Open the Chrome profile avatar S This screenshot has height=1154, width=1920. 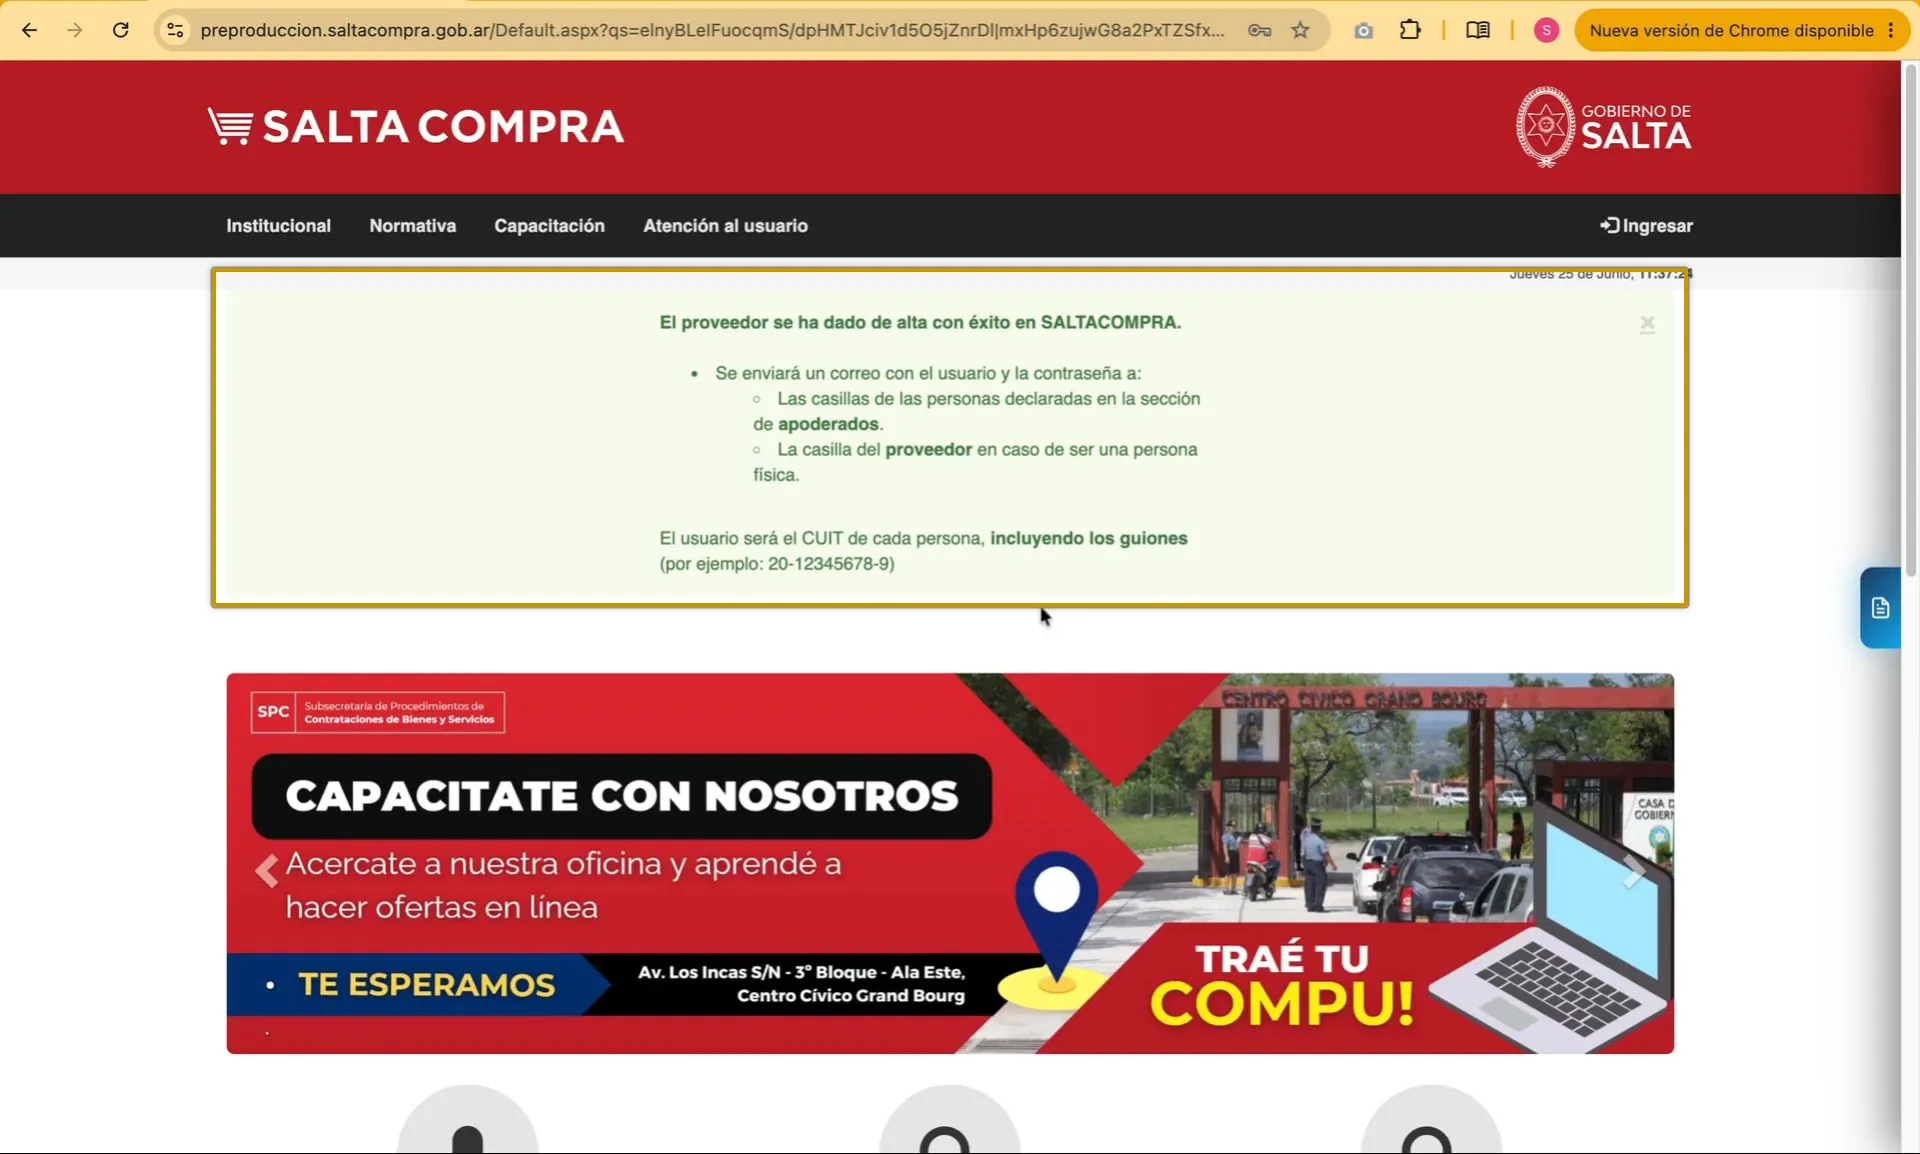point(1546,30)
